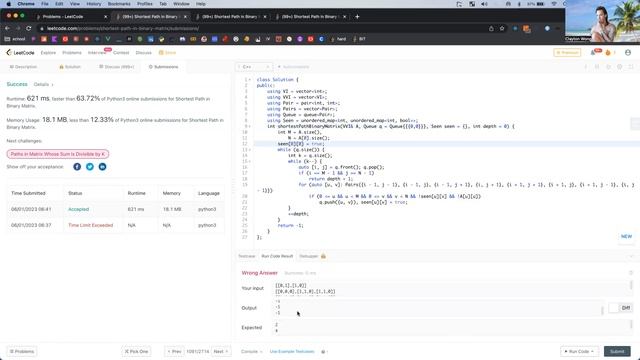Share acceptance on LinkedIn
Screen dimensions: 640x360
pyautogui.click(x=102, y=167)
